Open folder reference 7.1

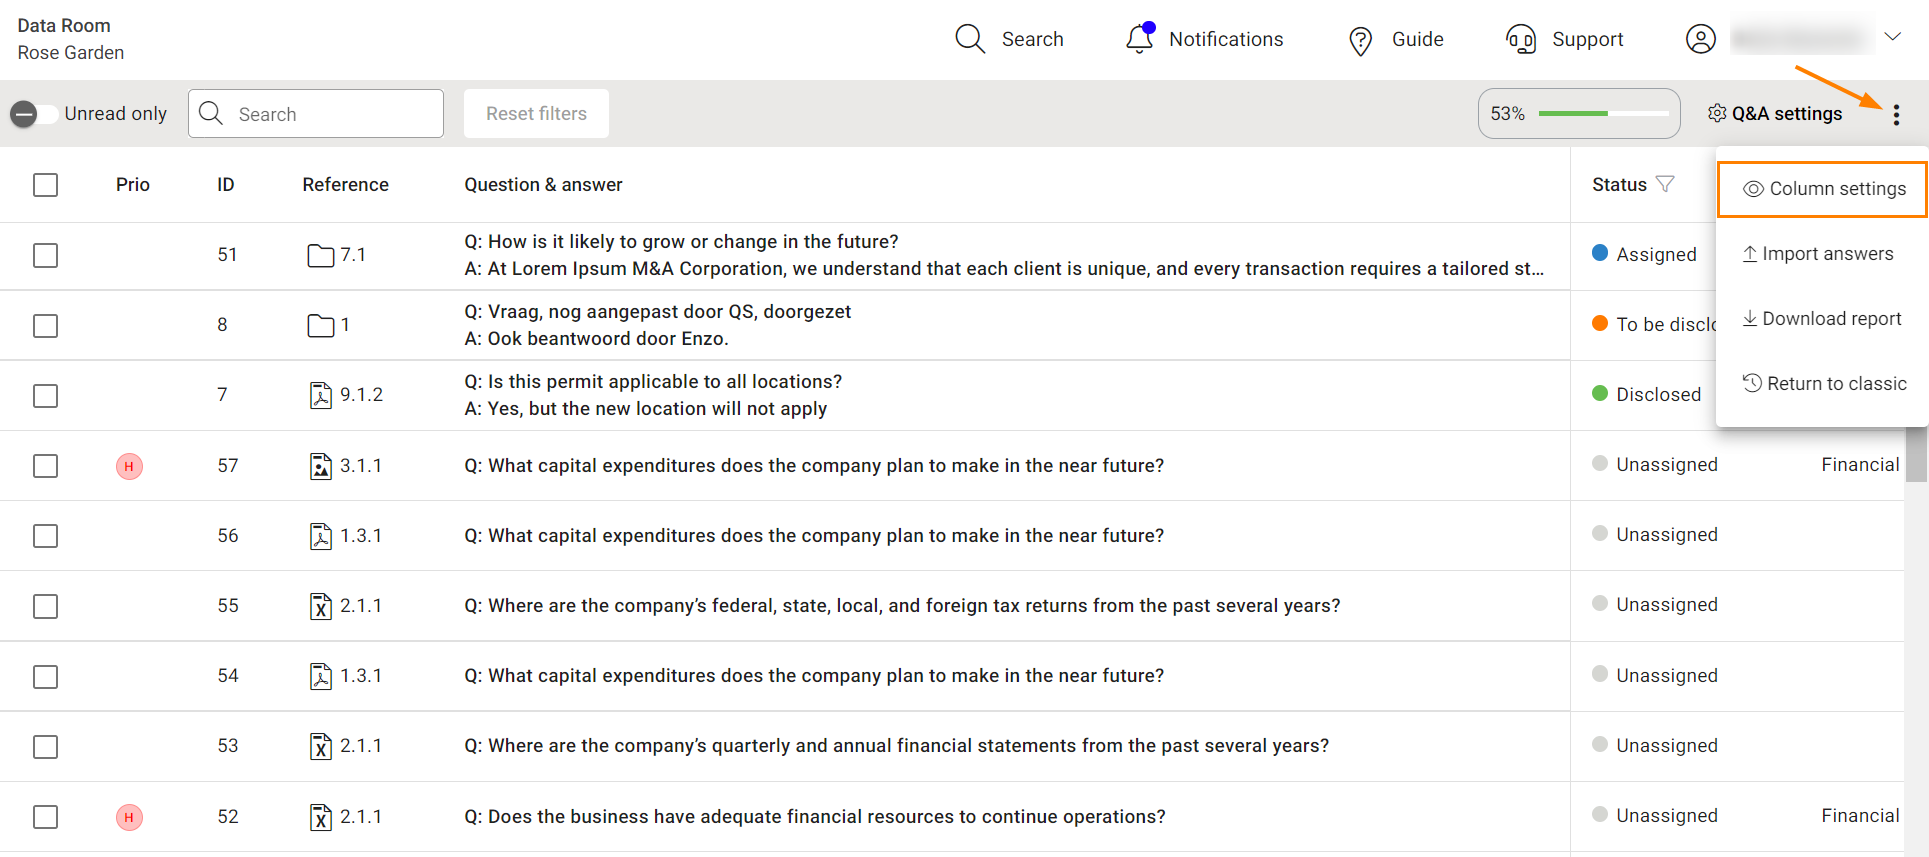[320, 256]
